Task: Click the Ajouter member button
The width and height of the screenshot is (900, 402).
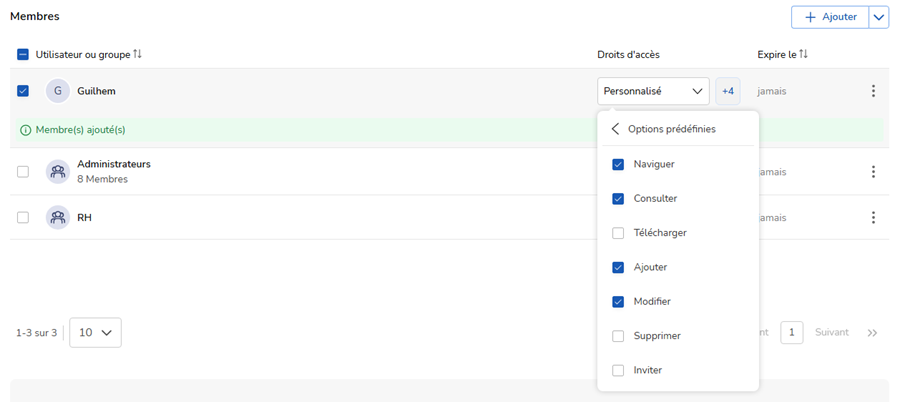Action: pos(830,17)
